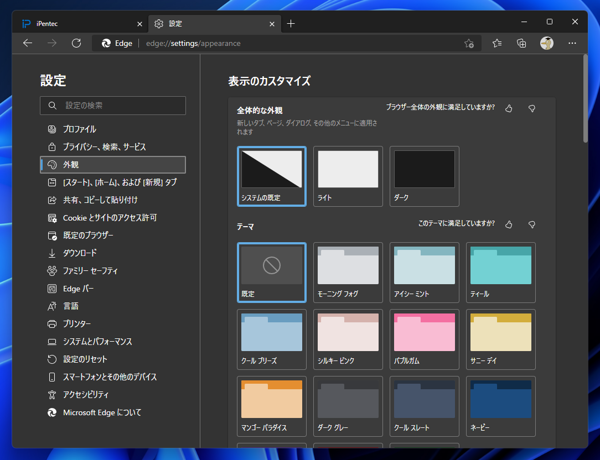Select ライト overall appearance

[348, 176]
